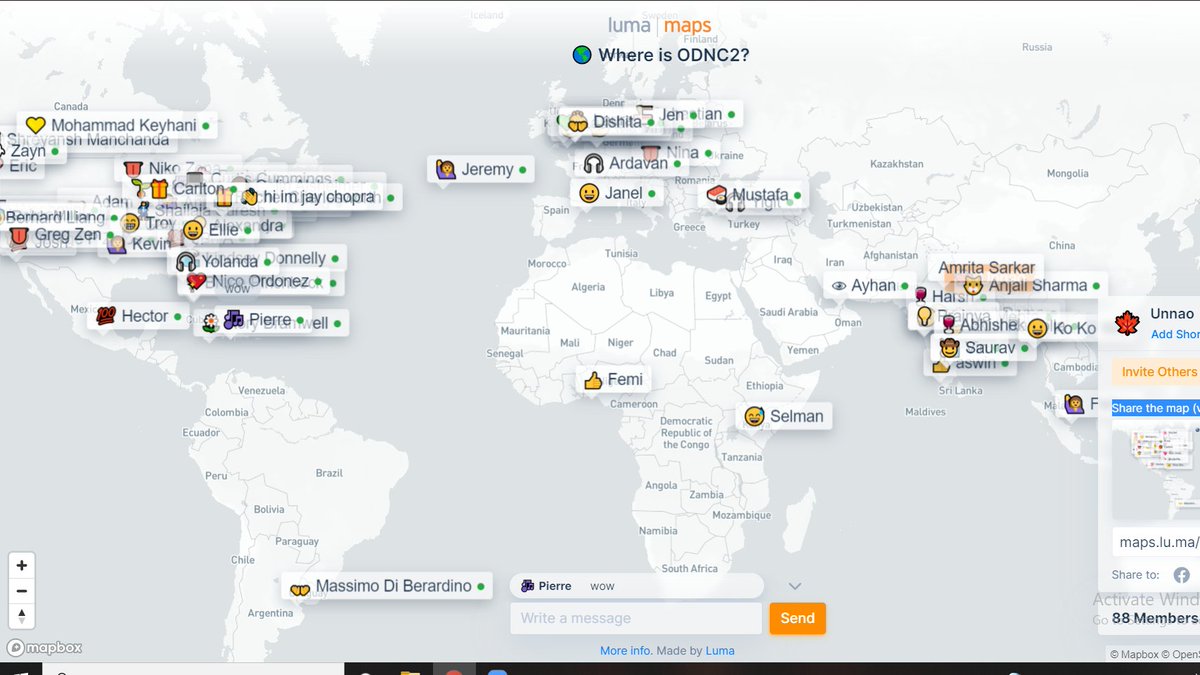
Task: Click the Invite Others button
Action: pos(1158,372)
